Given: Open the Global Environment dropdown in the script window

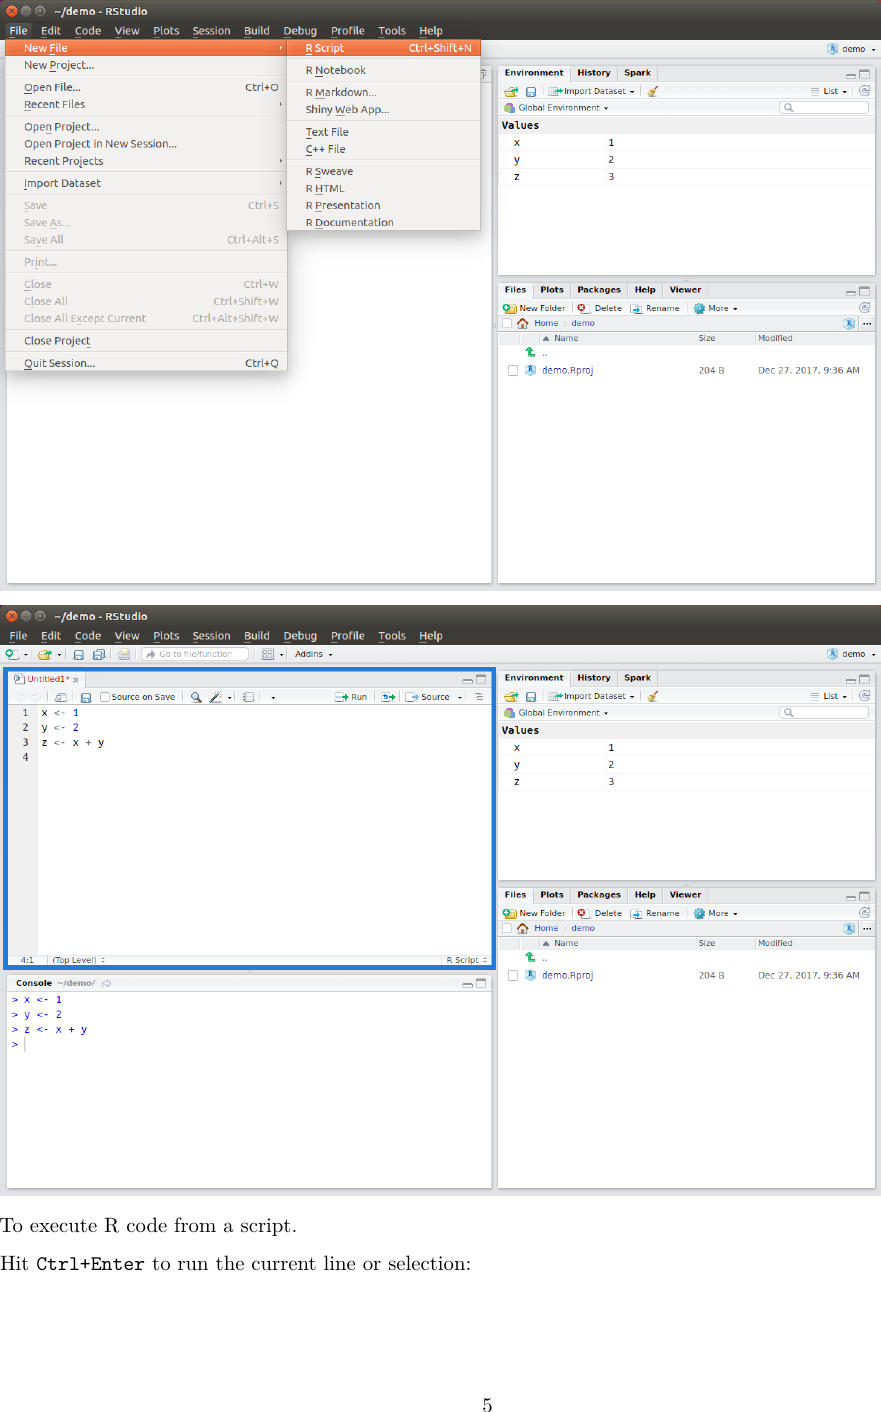Looking at the screenshot, I should (556, 713).
